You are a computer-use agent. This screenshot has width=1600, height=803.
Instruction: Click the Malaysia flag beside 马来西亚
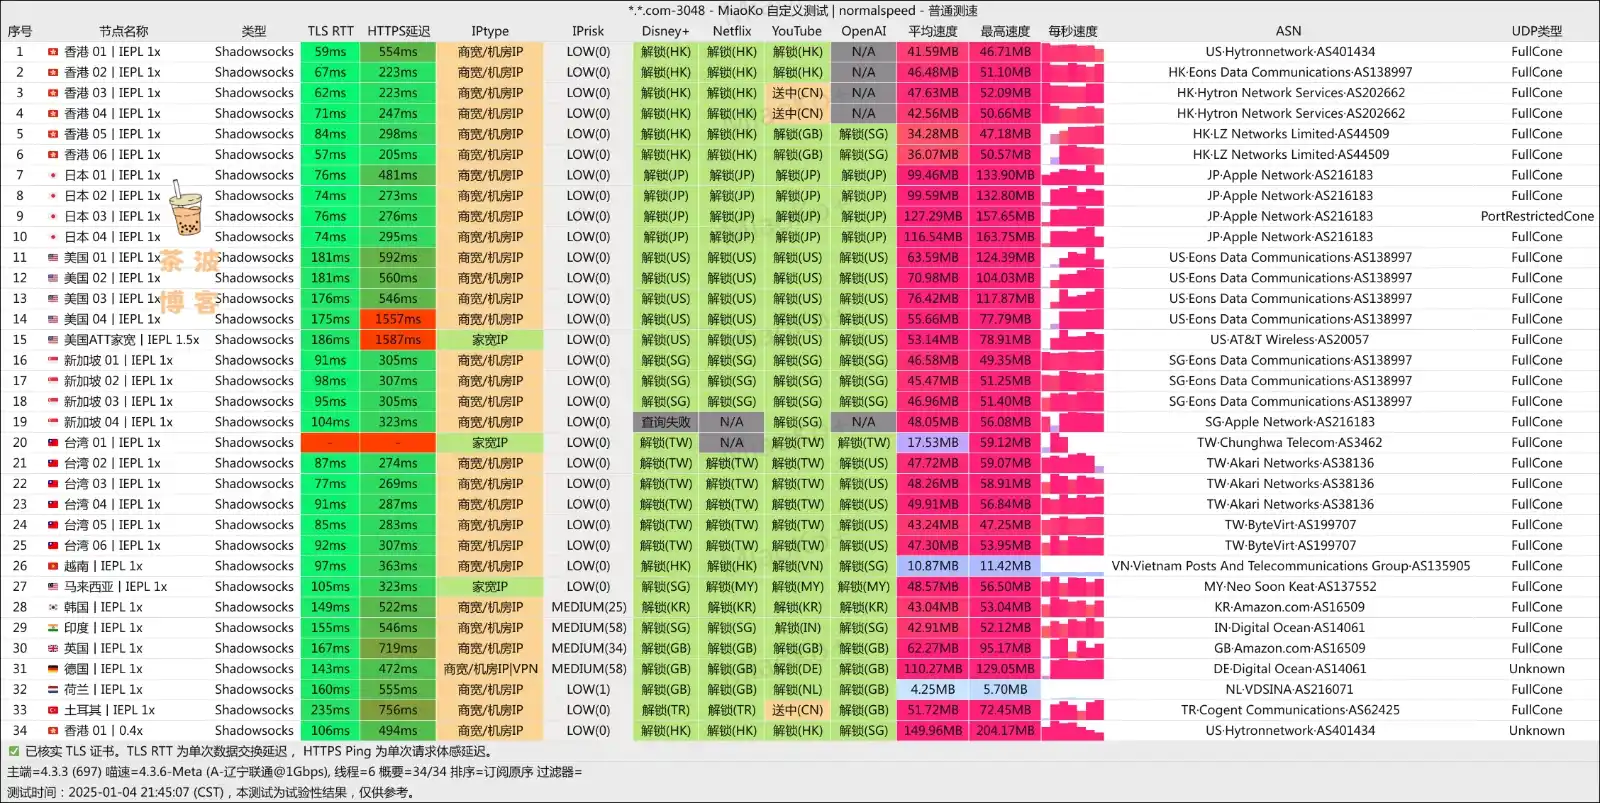53,587
